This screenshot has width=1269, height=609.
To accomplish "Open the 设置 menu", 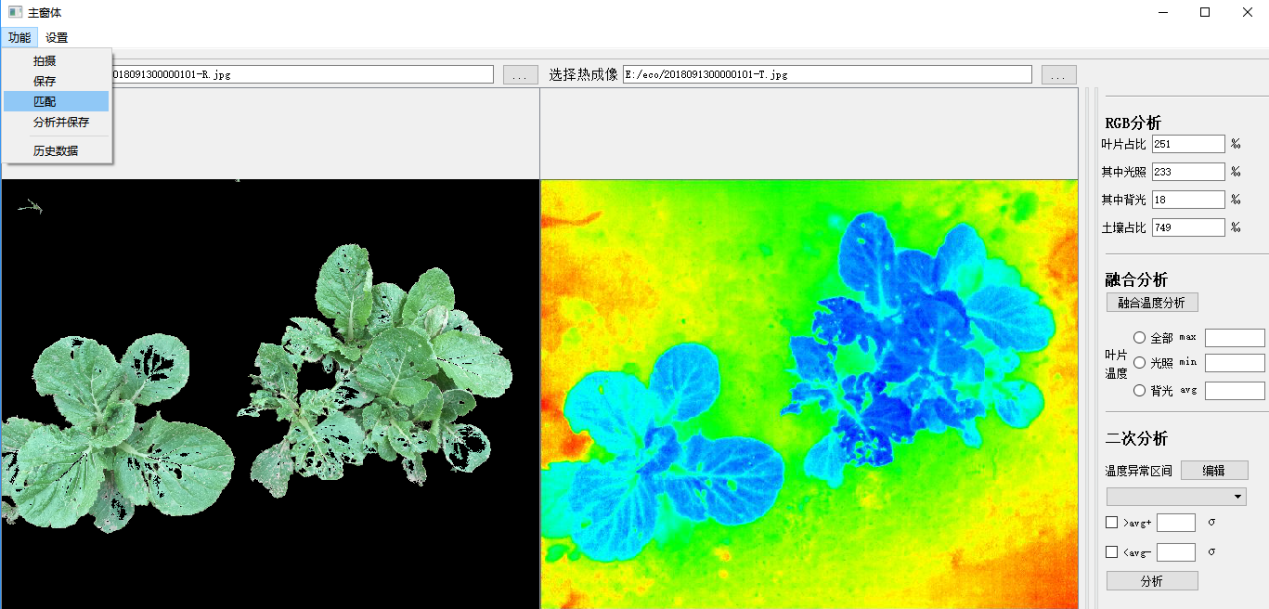I will click(x=57, y=38).
